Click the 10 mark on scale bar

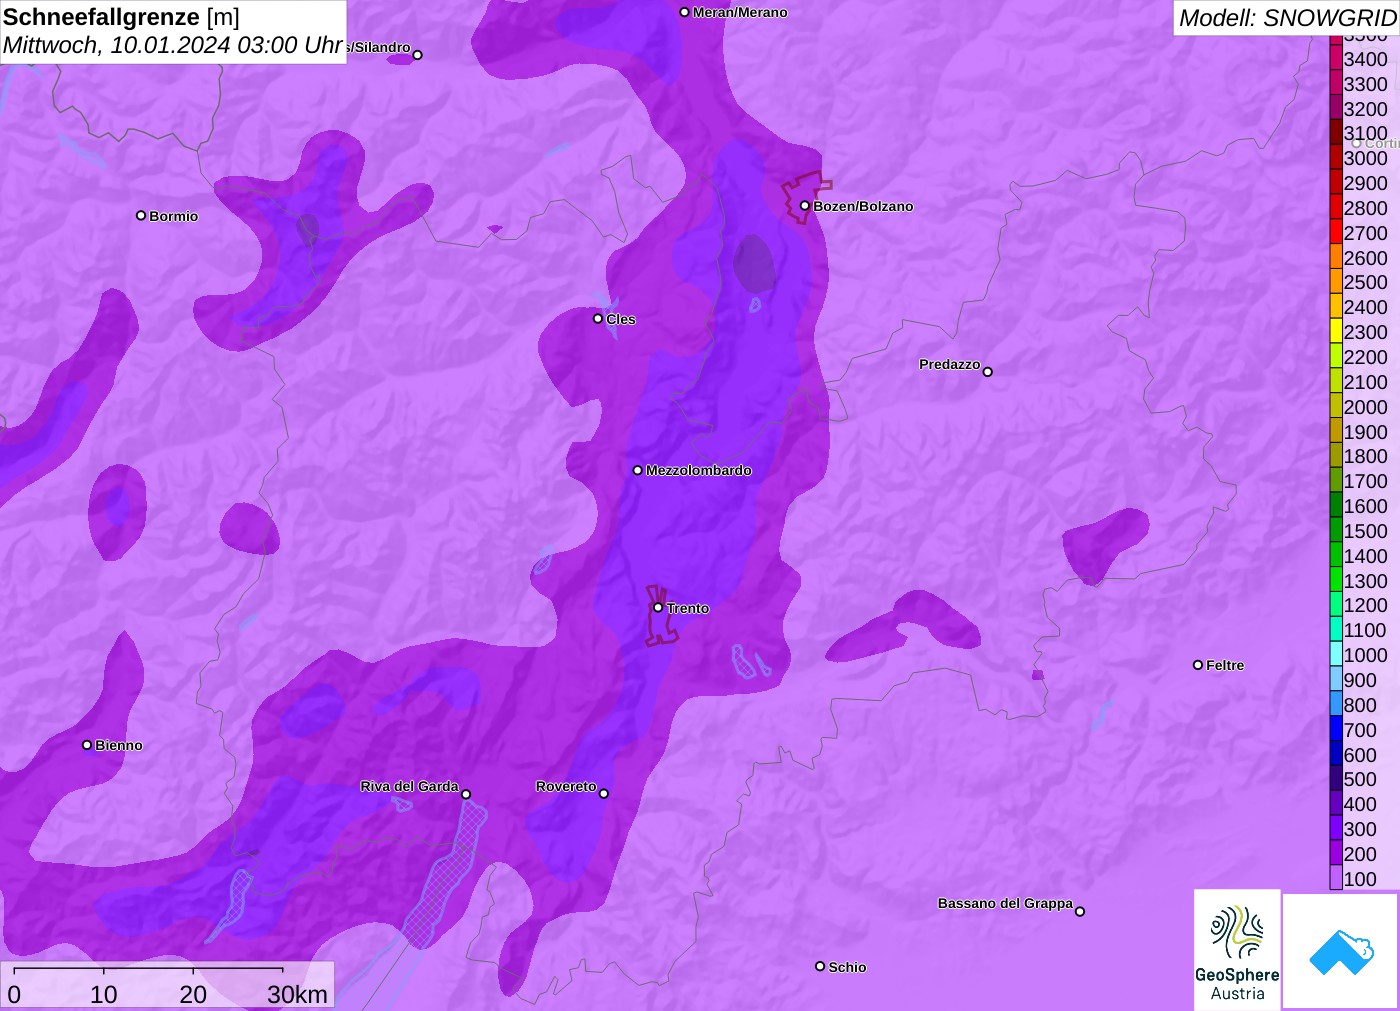tap(104, 994)
